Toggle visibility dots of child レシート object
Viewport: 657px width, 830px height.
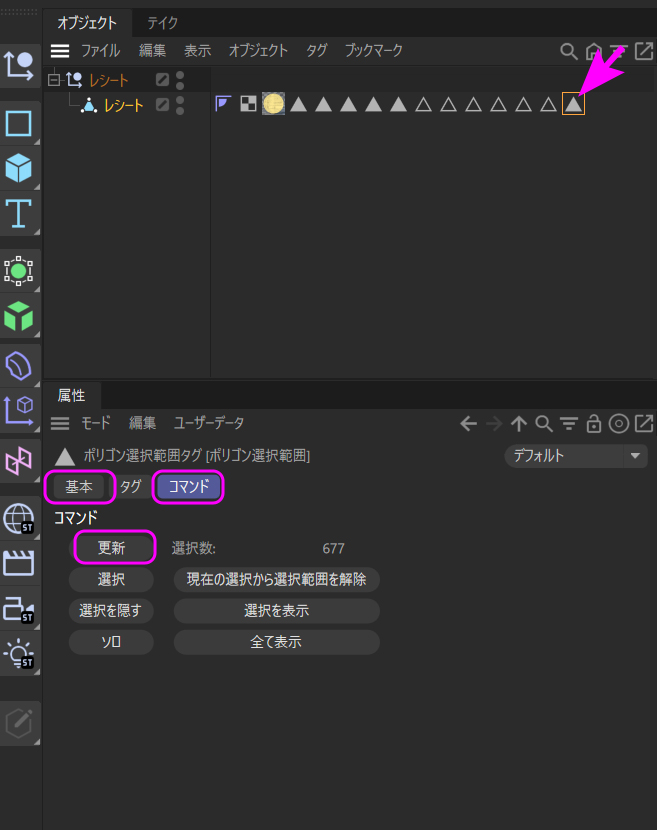(180, 104)
